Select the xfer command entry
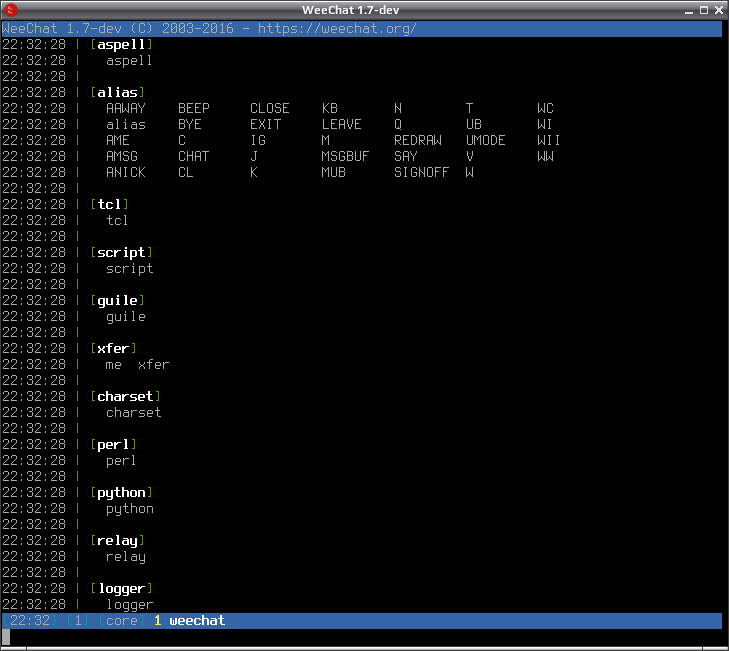The width and height of the screenshot is (729, 651). (x=153, y=365)
